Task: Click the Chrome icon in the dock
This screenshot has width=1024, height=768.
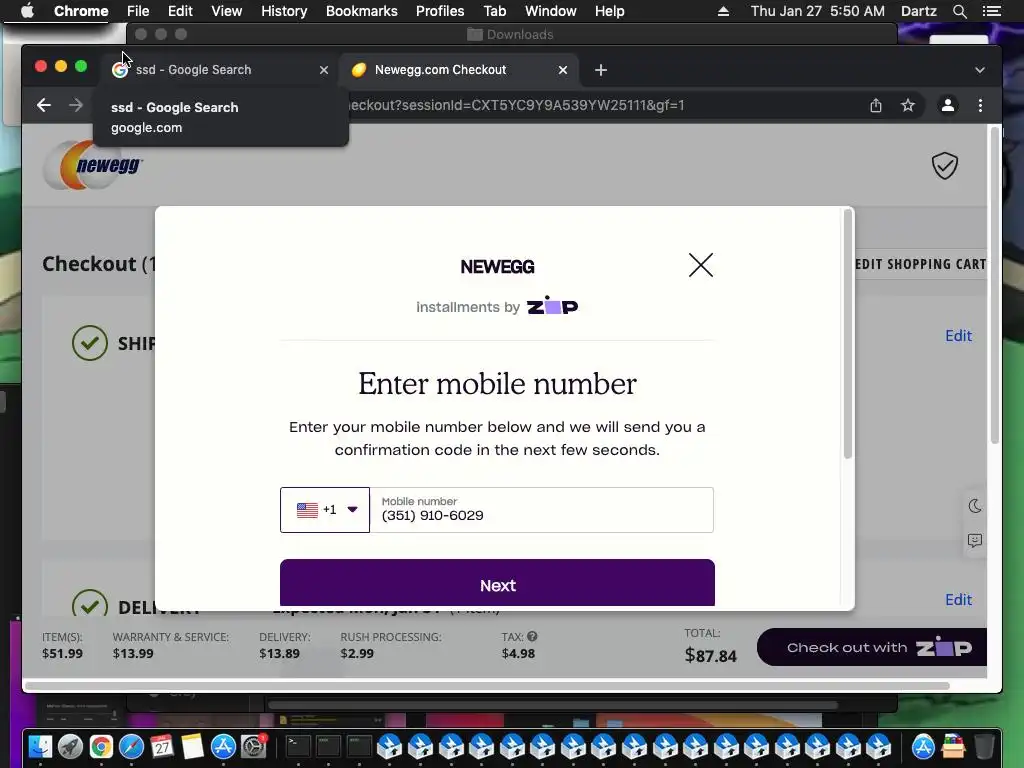Action: coord(101,746)
